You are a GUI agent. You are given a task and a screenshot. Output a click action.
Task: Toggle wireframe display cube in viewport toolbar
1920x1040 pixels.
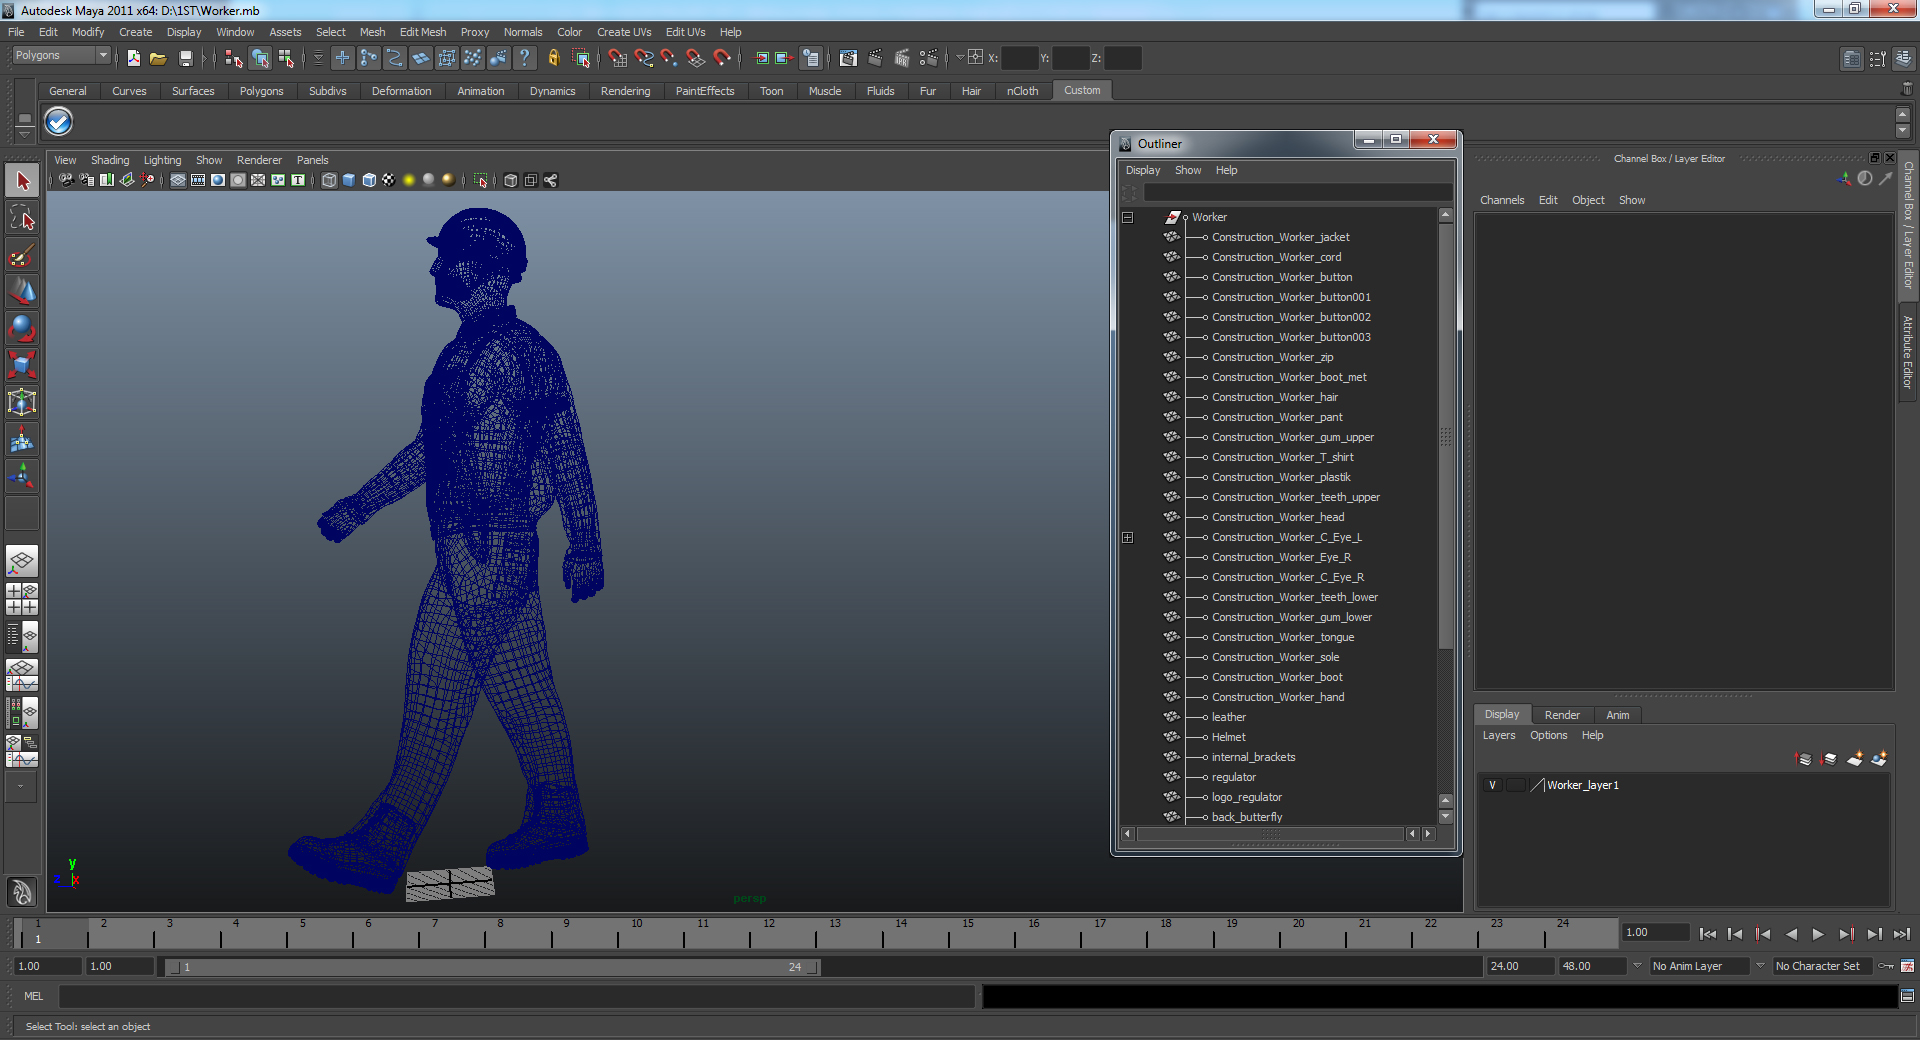(329, 180)
